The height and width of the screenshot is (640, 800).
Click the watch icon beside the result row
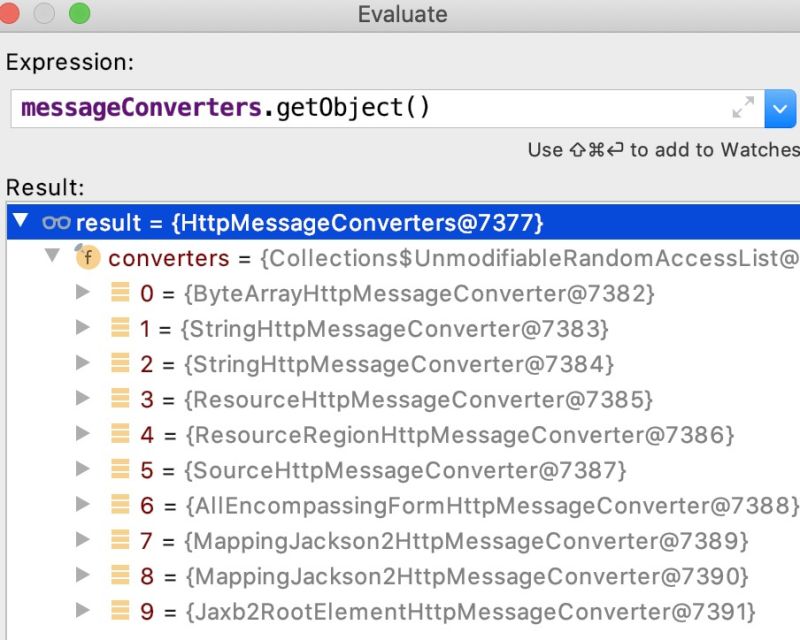point(59,223)
